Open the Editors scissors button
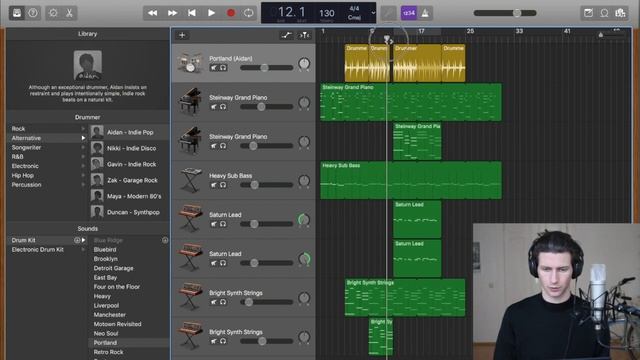Image resolution: width=640 pixels, height=360 pixels. (x=69, y=13)
